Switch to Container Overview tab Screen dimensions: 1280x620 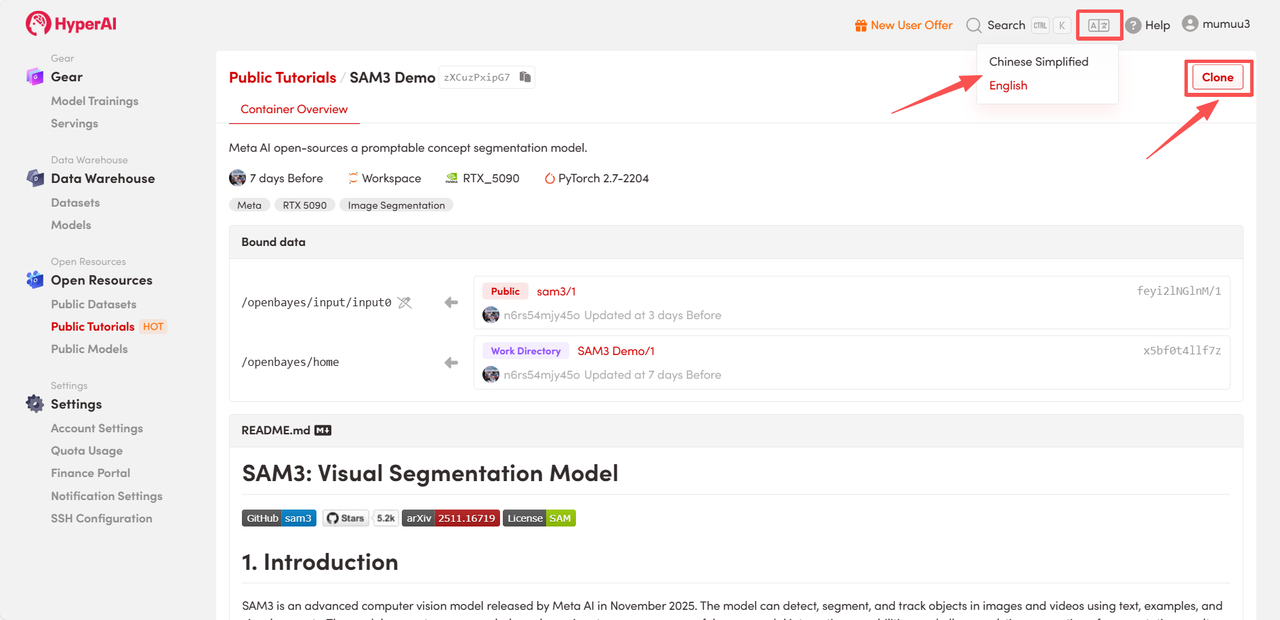coord(294,109)
